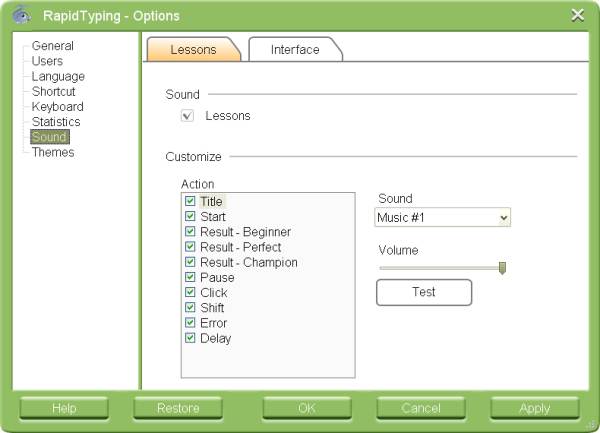Click the Apply button

(x=535, y=408)
